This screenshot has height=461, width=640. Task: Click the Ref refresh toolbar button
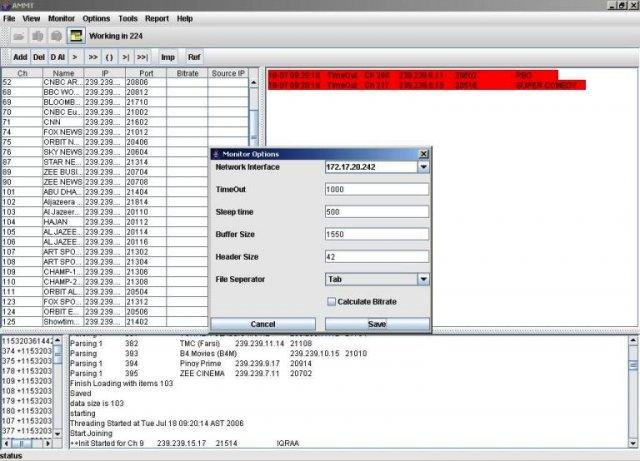coord(194,57)
